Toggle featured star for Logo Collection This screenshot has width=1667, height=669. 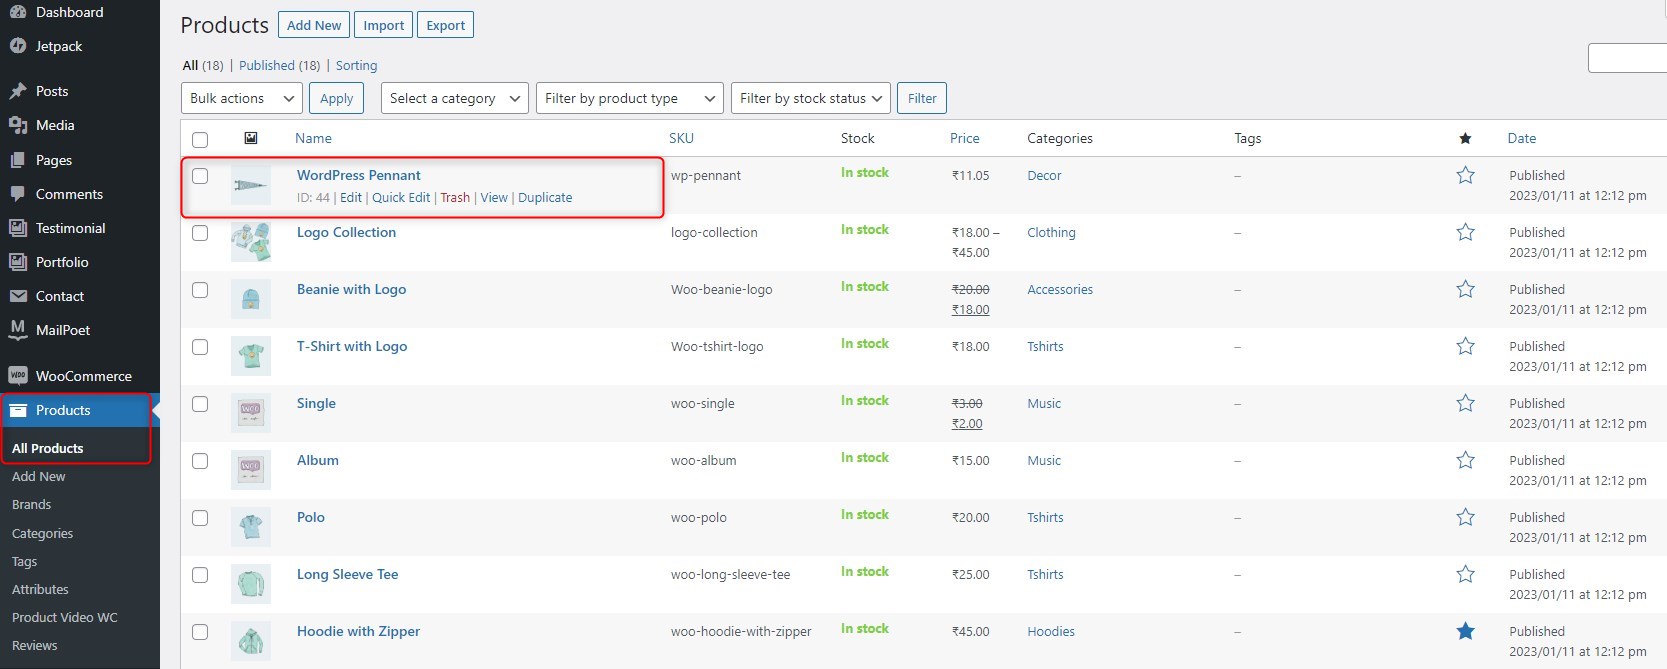click(1465, 232)
